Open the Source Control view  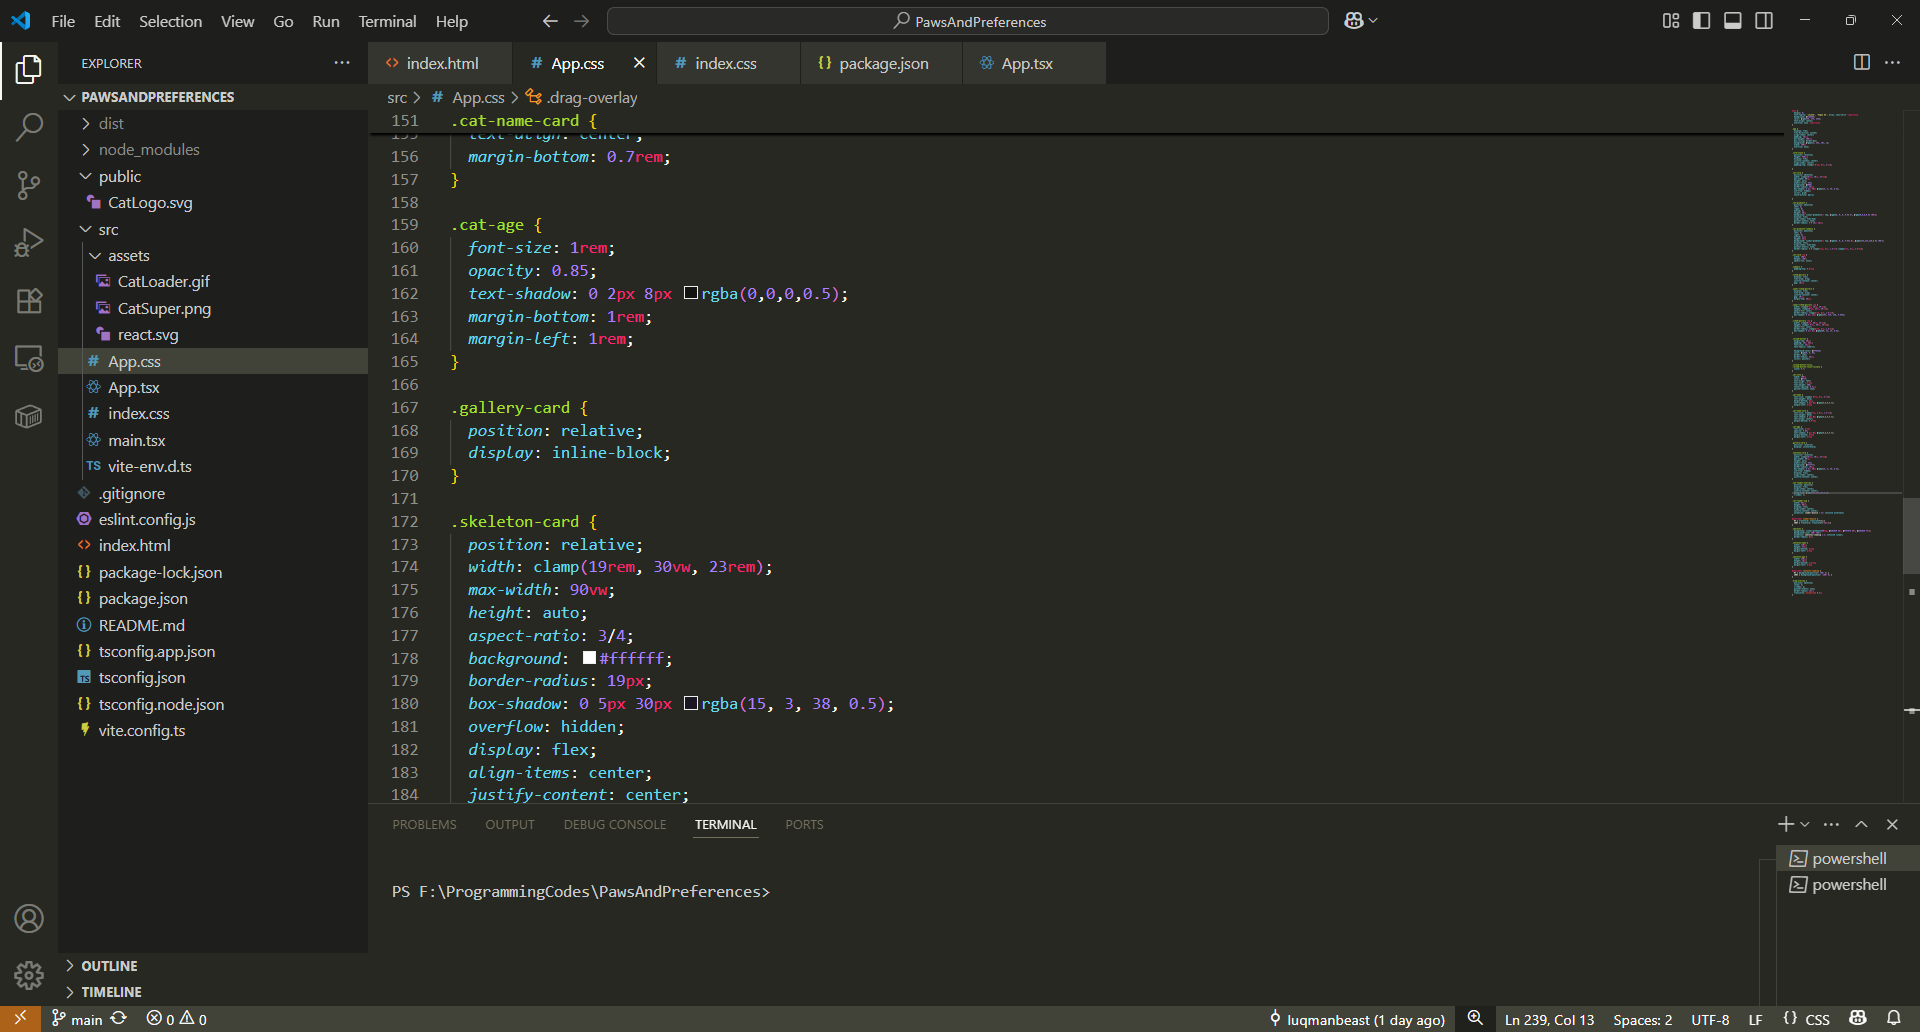coord(29,185)
